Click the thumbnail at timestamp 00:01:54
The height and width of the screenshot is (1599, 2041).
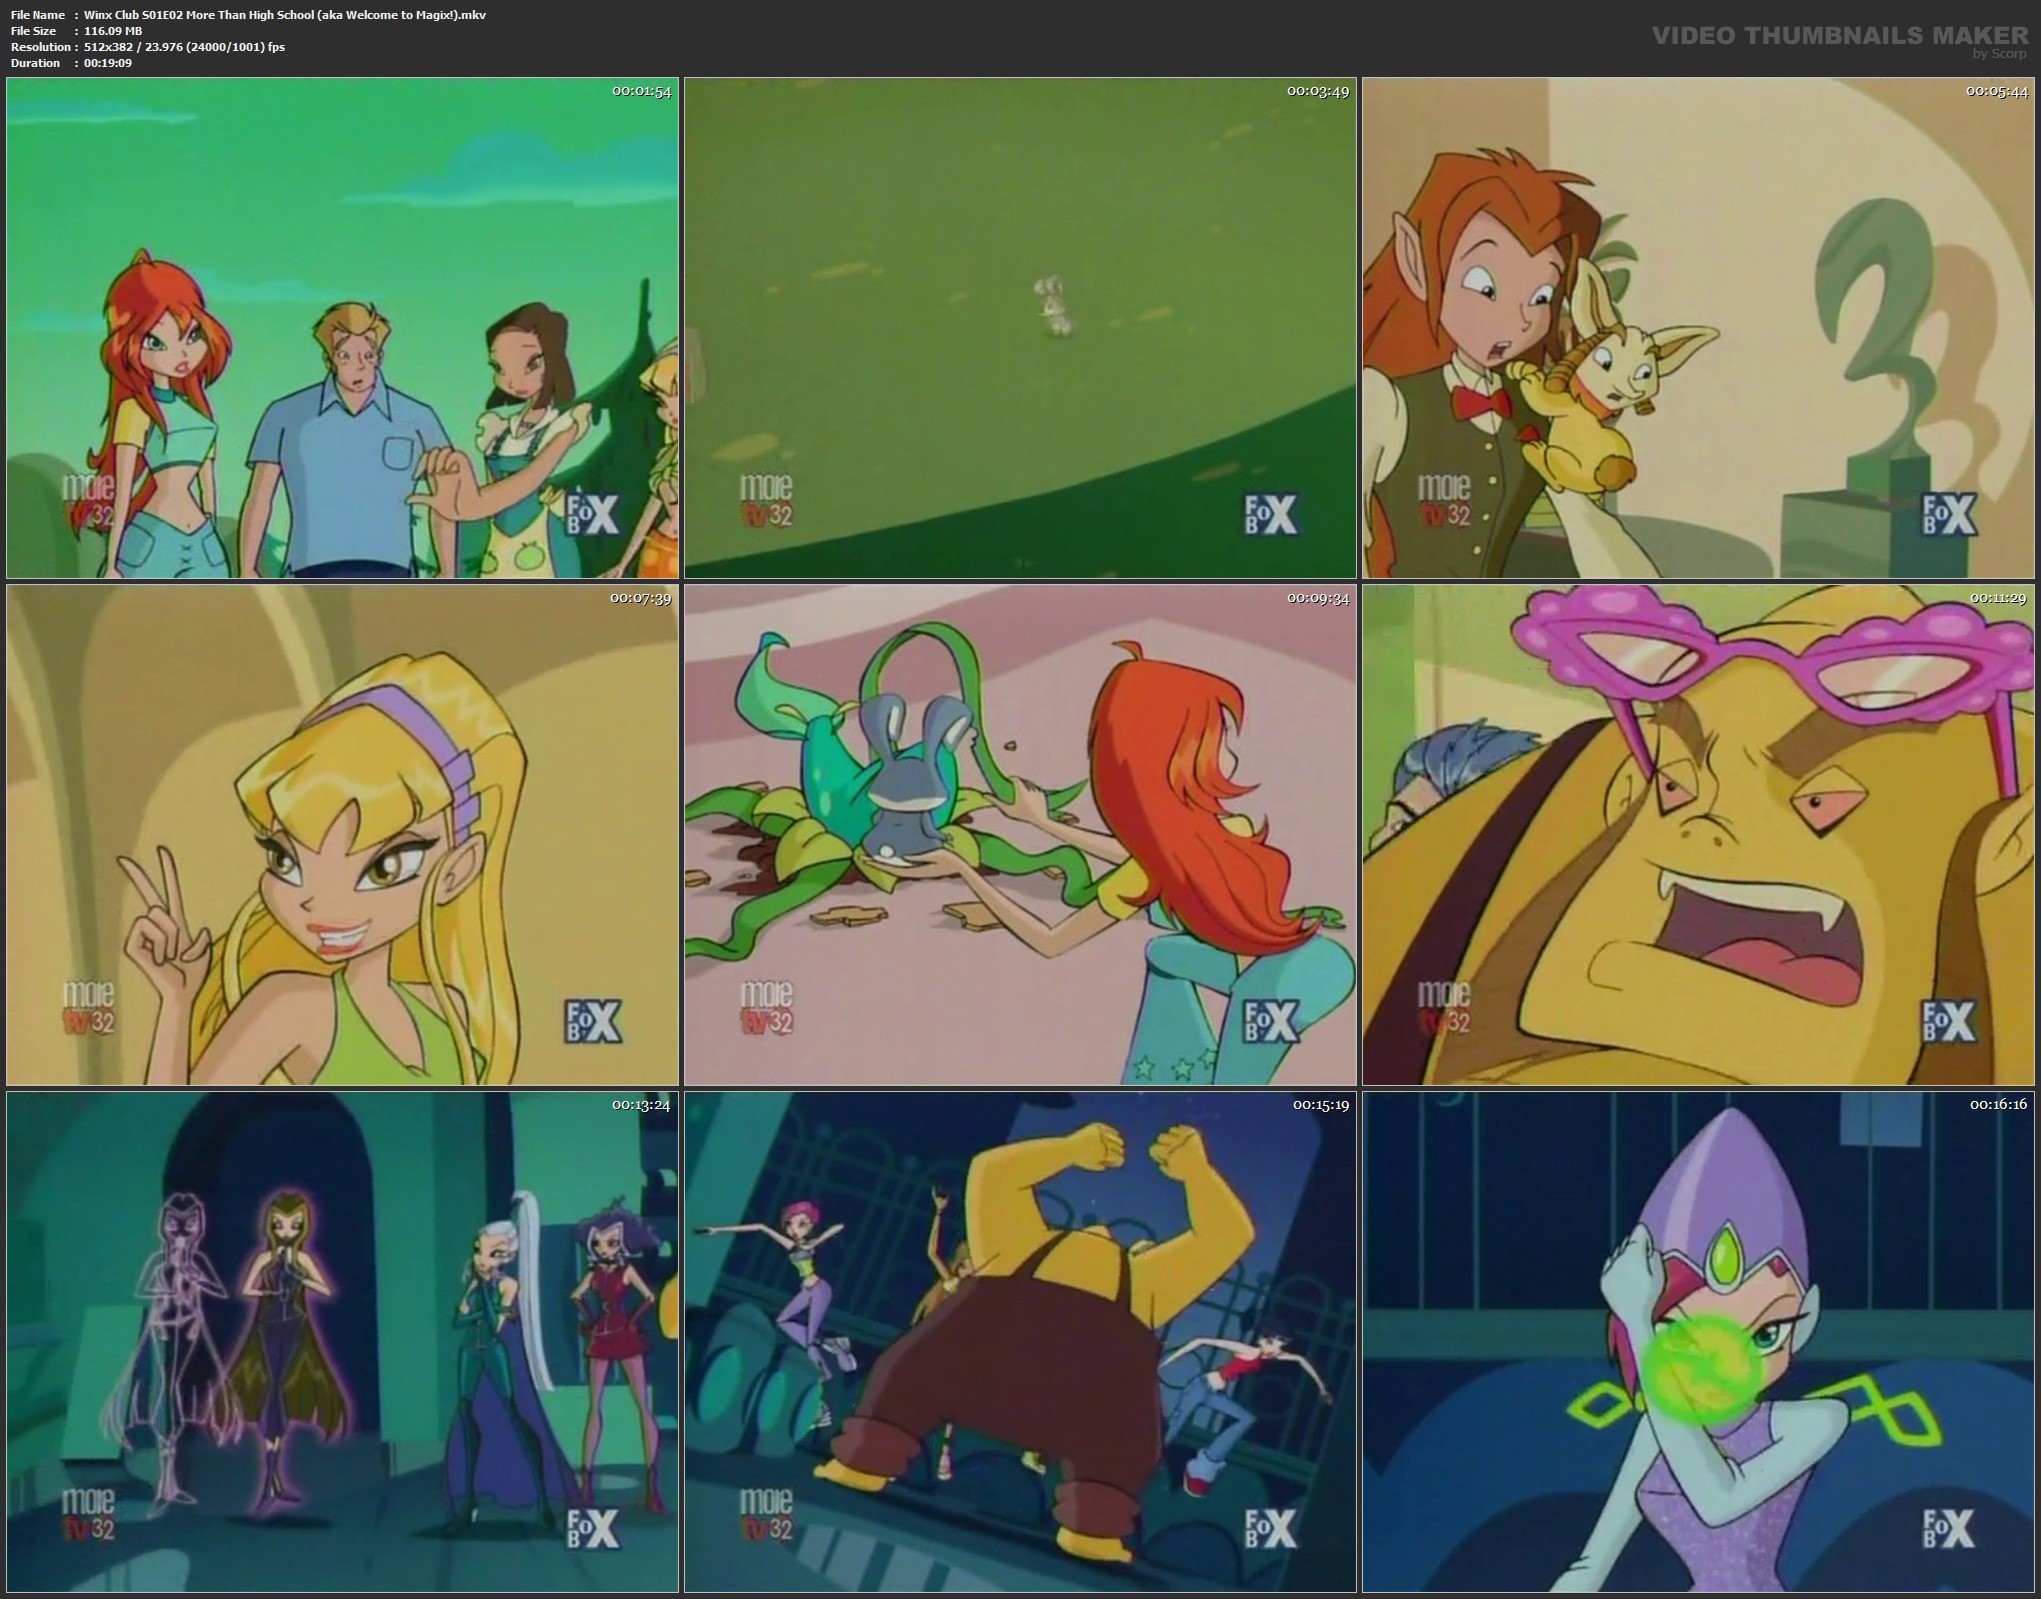click(x=342, y=328)
